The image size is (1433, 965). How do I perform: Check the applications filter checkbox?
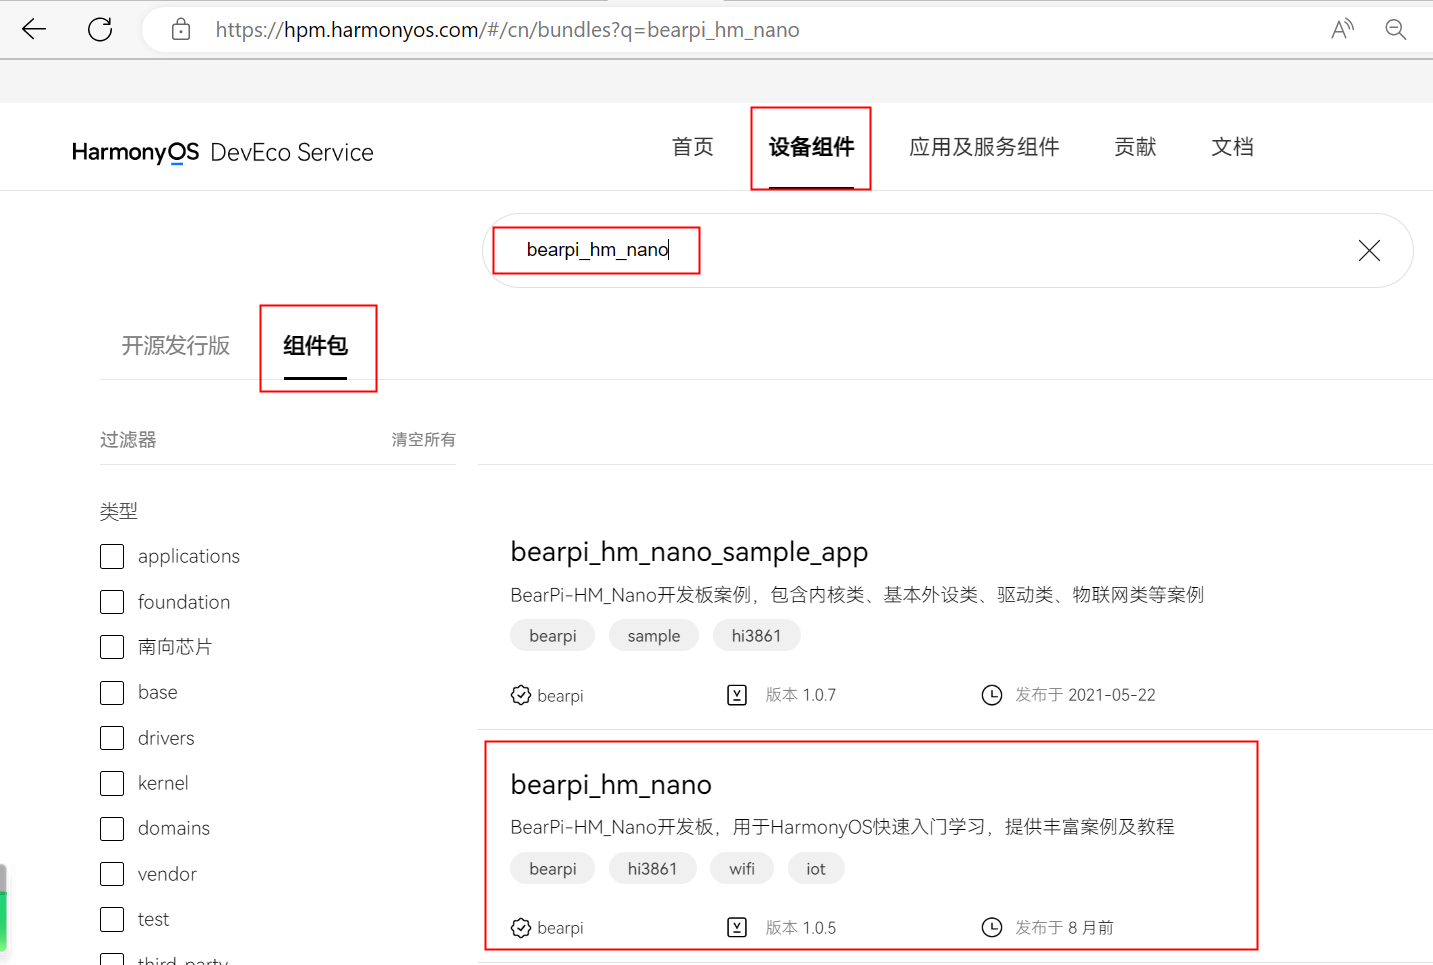pyautogui.click(x=112, y=556)
